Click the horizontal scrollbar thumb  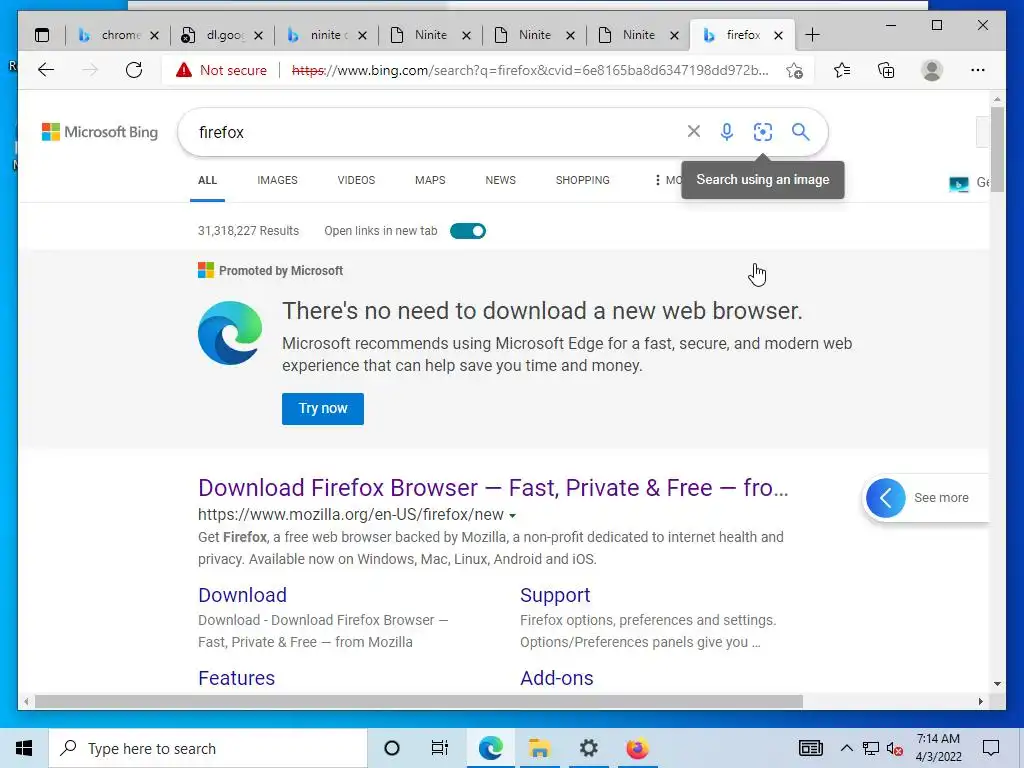(x=419, y=702)
